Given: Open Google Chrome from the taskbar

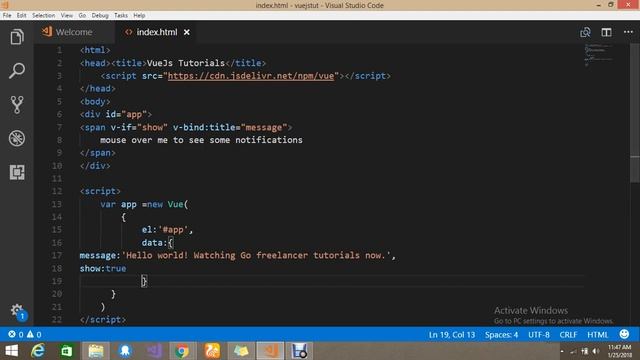Looking at the screenshot, I should [182, 351].
